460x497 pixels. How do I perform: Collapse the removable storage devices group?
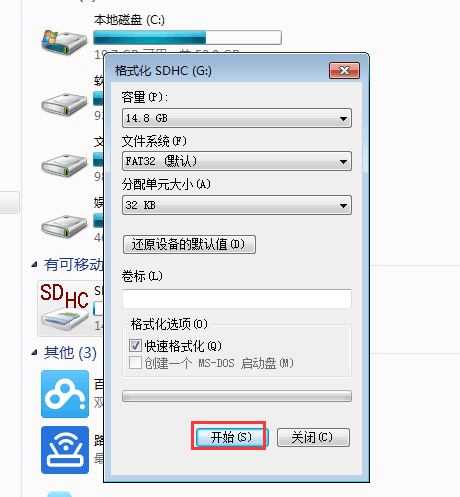(34, 265)
